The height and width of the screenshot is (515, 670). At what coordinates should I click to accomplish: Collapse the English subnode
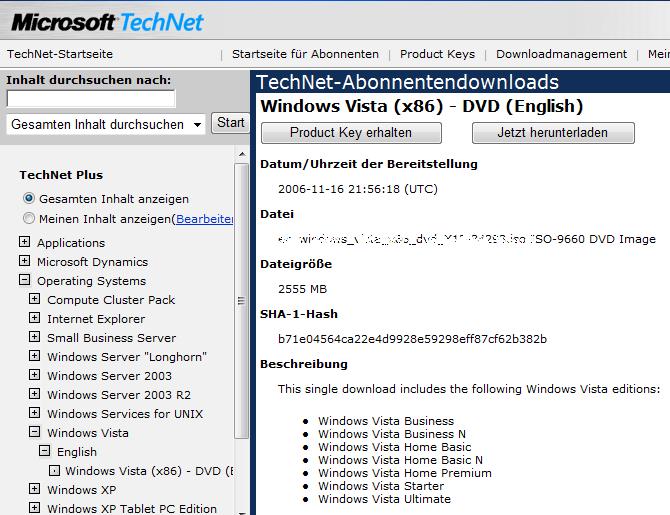coord(44,451)
